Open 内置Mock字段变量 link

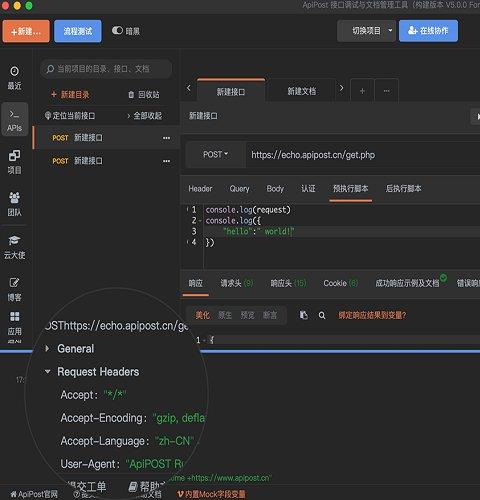[x=211, y=494]
